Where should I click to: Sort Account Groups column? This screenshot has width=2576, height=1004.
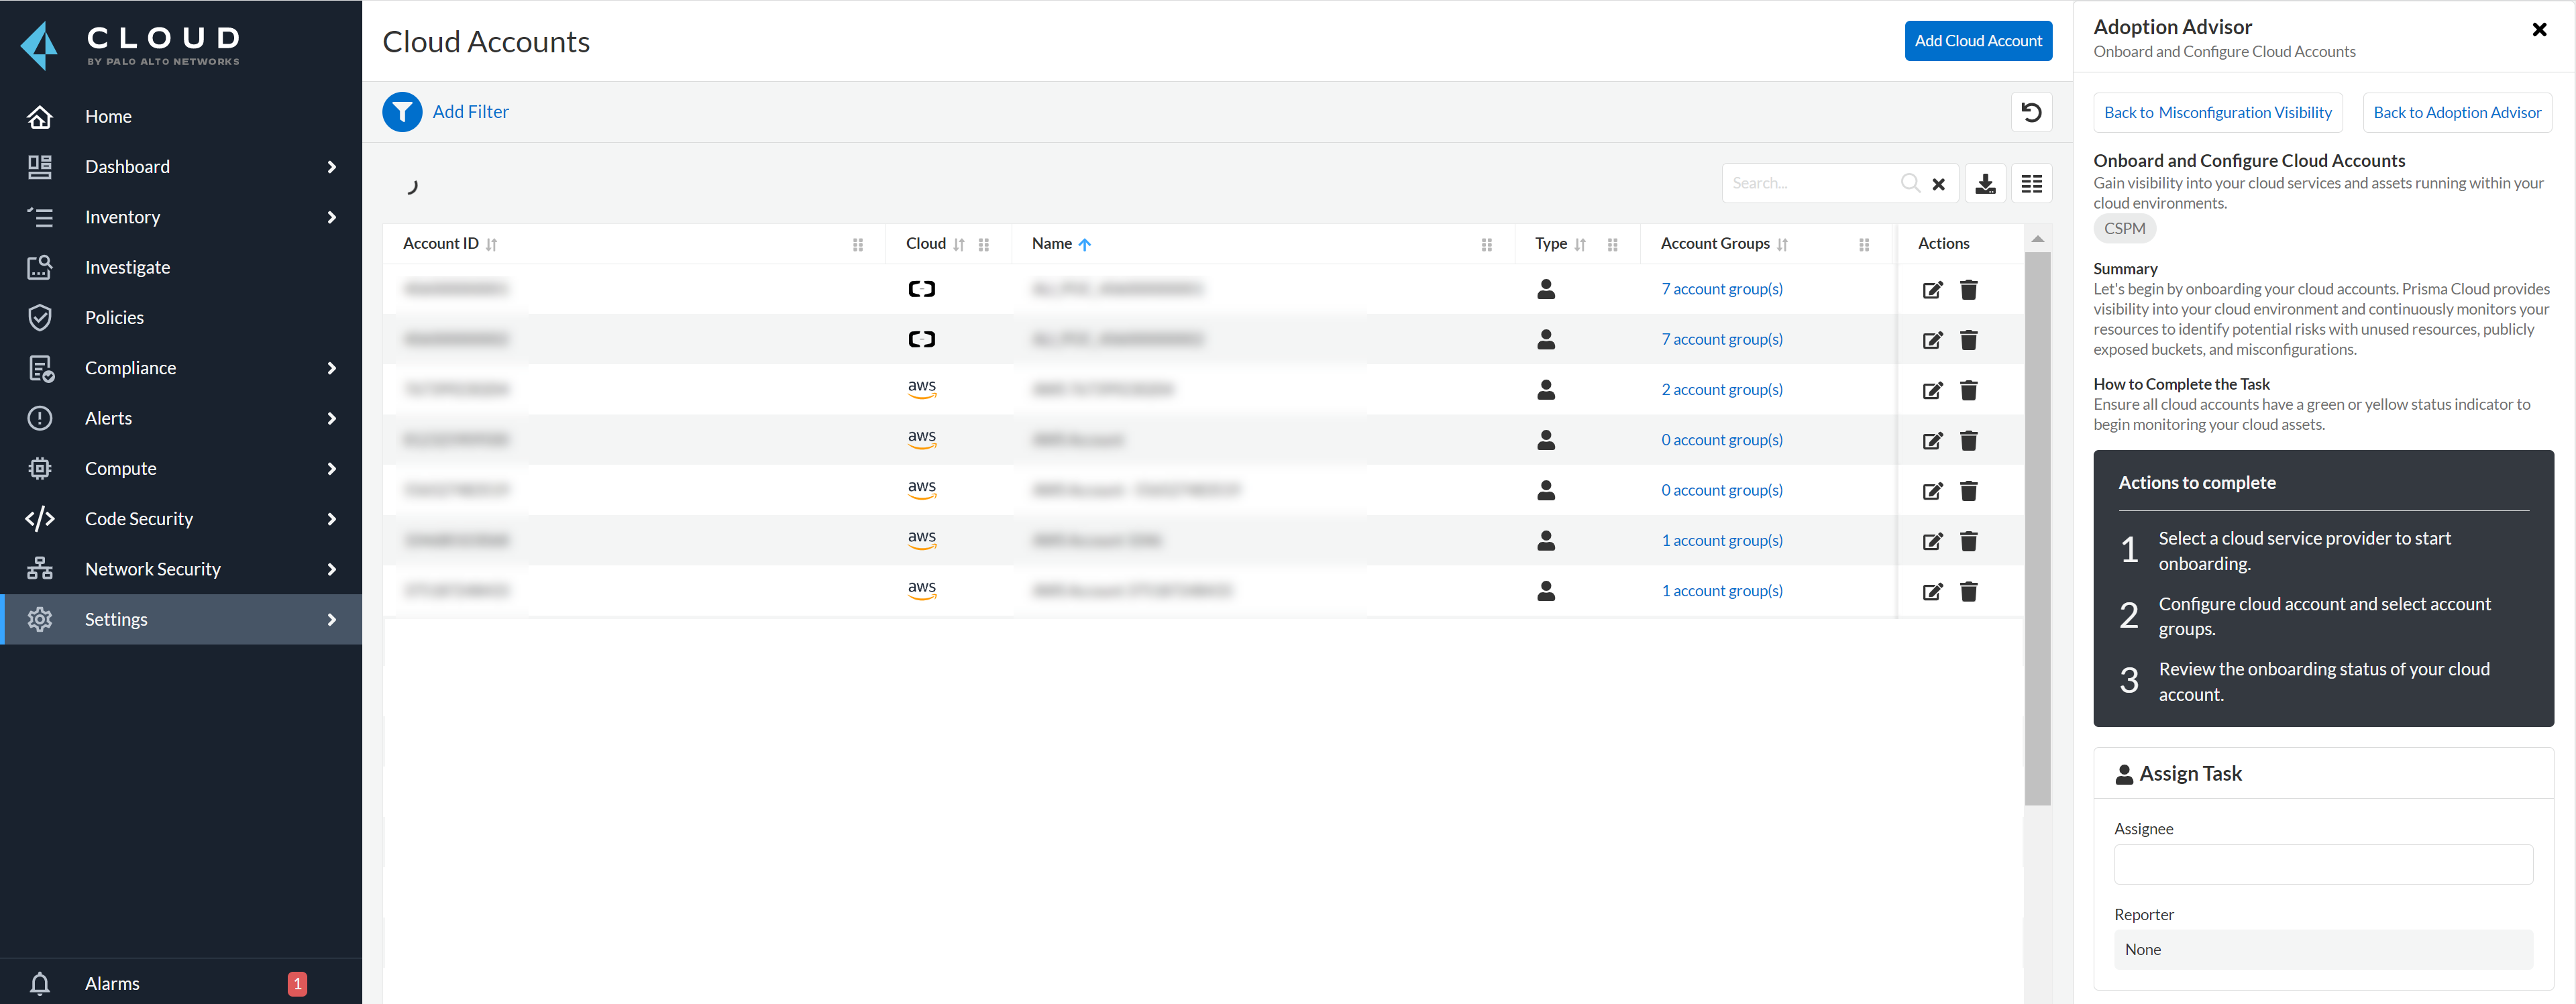(x=1782, y=244)
